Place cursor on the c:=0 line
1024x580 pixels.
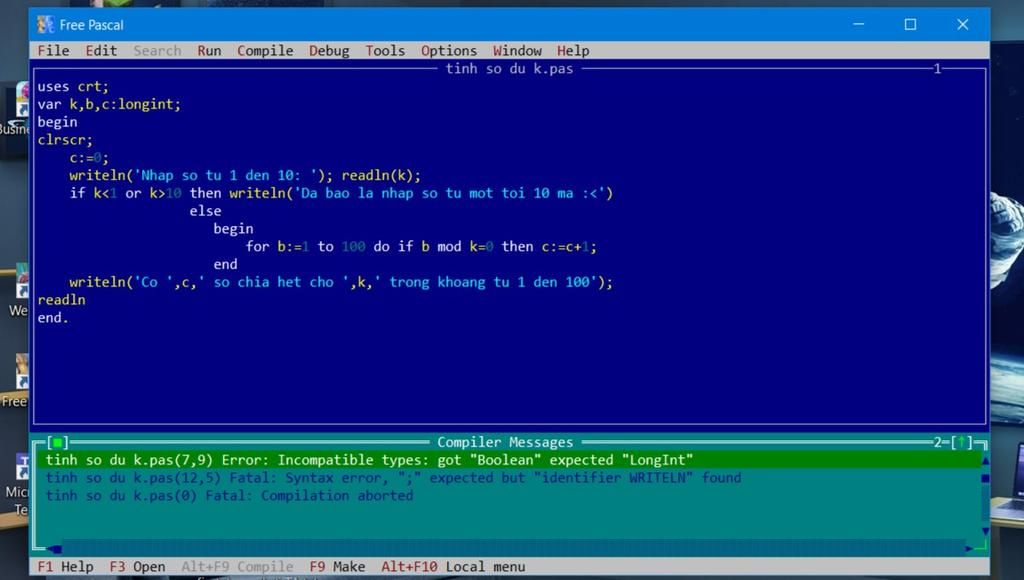tap(89, 158)
